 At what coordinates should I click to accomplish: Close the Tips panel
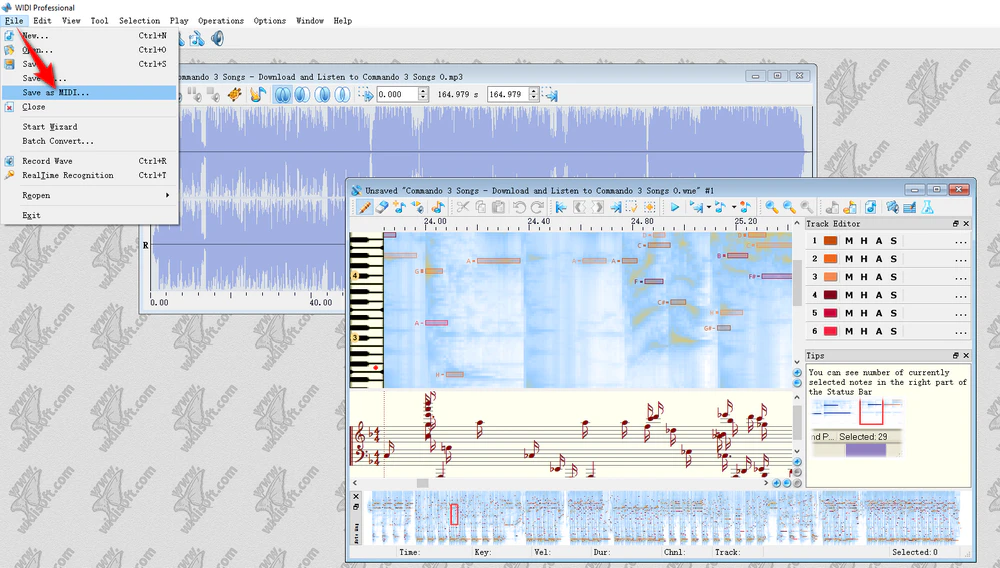966,356
